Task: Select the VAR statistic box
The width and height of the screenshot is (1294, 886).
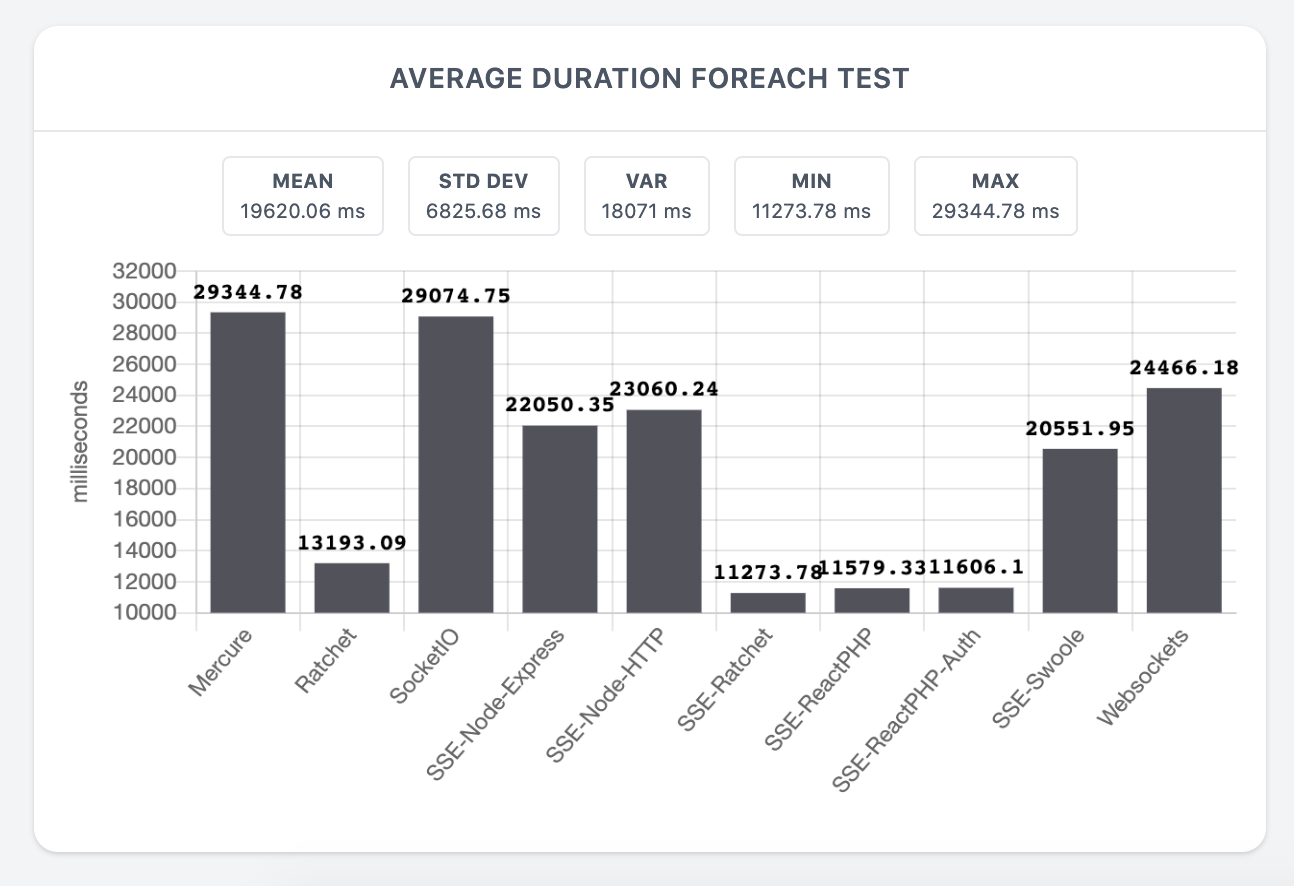Action: pos(646,196)
